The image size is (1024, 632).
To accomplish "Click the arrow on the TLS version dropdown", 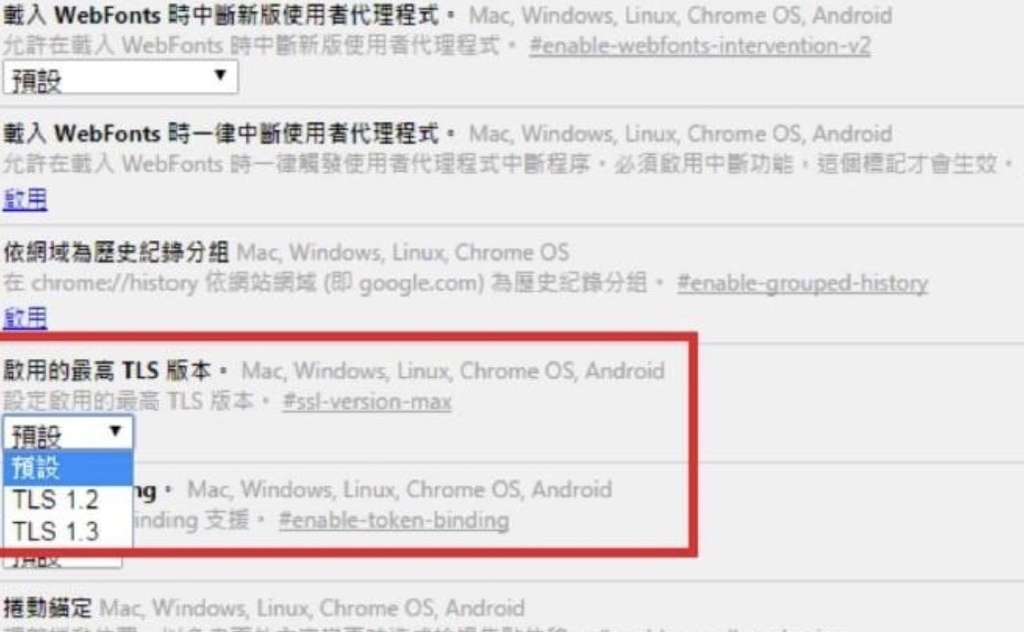I will point(116,431).
